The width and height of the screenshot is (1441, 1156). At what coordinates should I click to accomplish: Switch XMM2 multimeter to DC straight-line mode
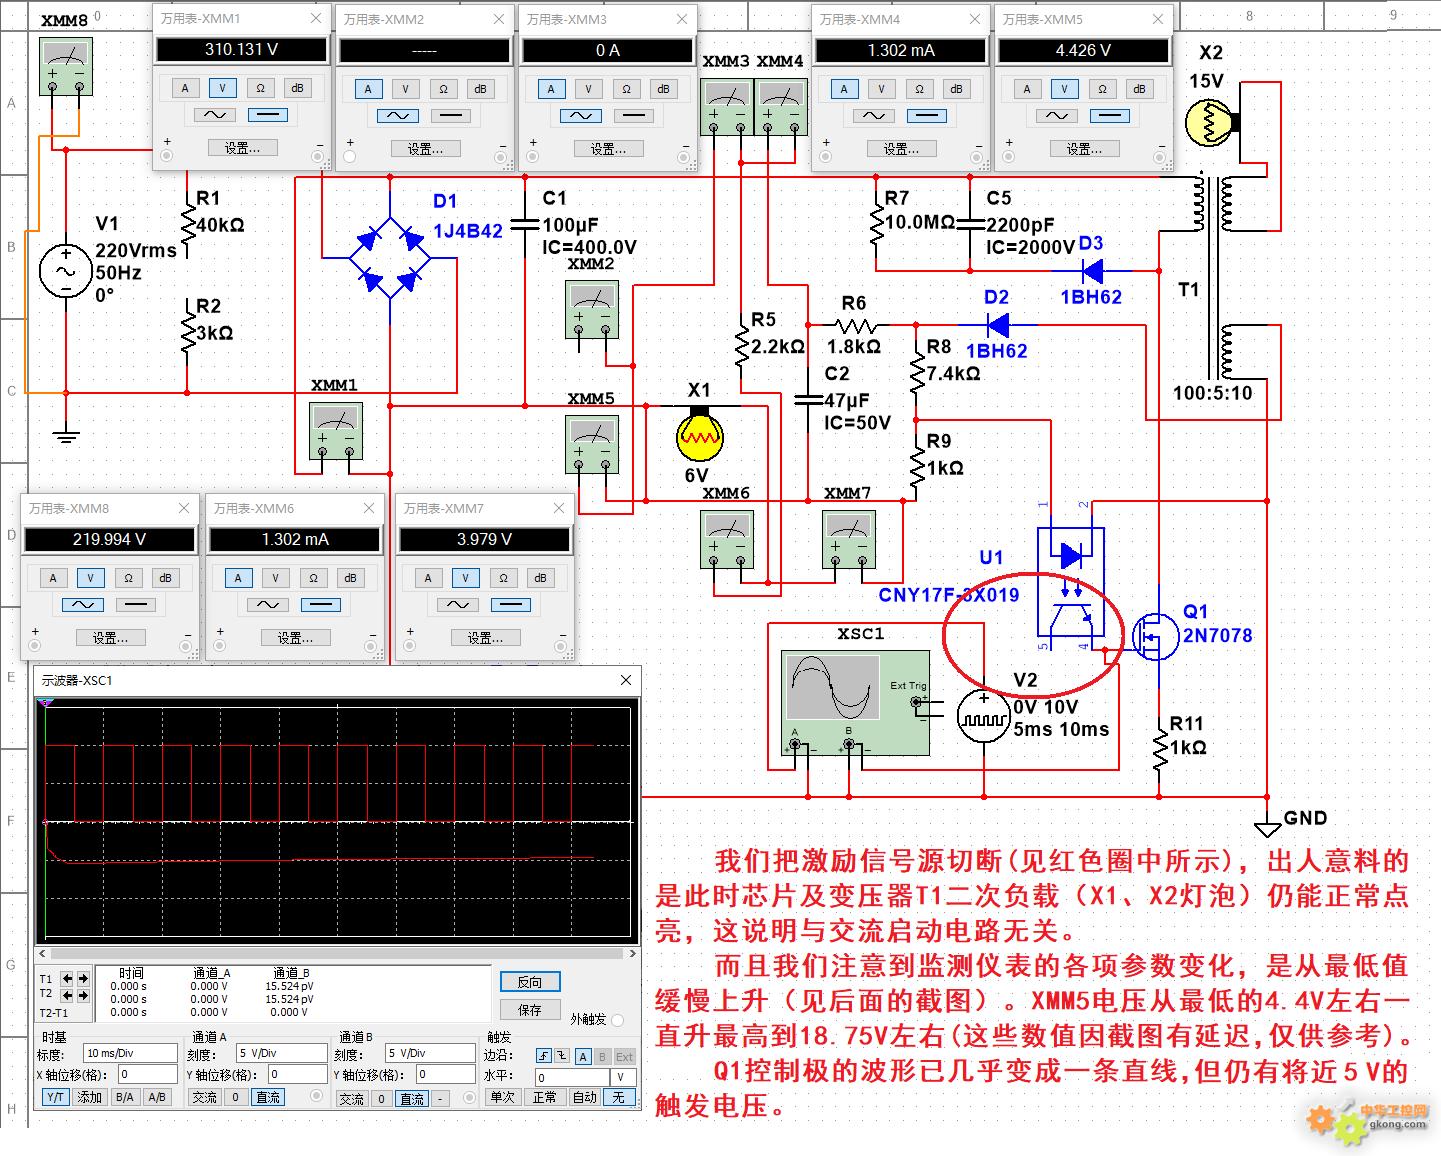pos(450,116)
